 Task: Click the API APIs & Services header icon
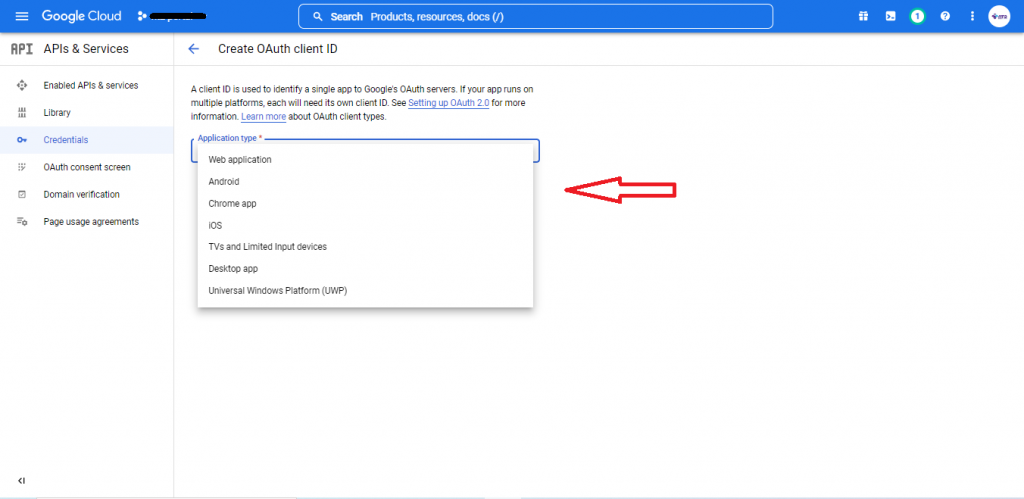point(22,49)
